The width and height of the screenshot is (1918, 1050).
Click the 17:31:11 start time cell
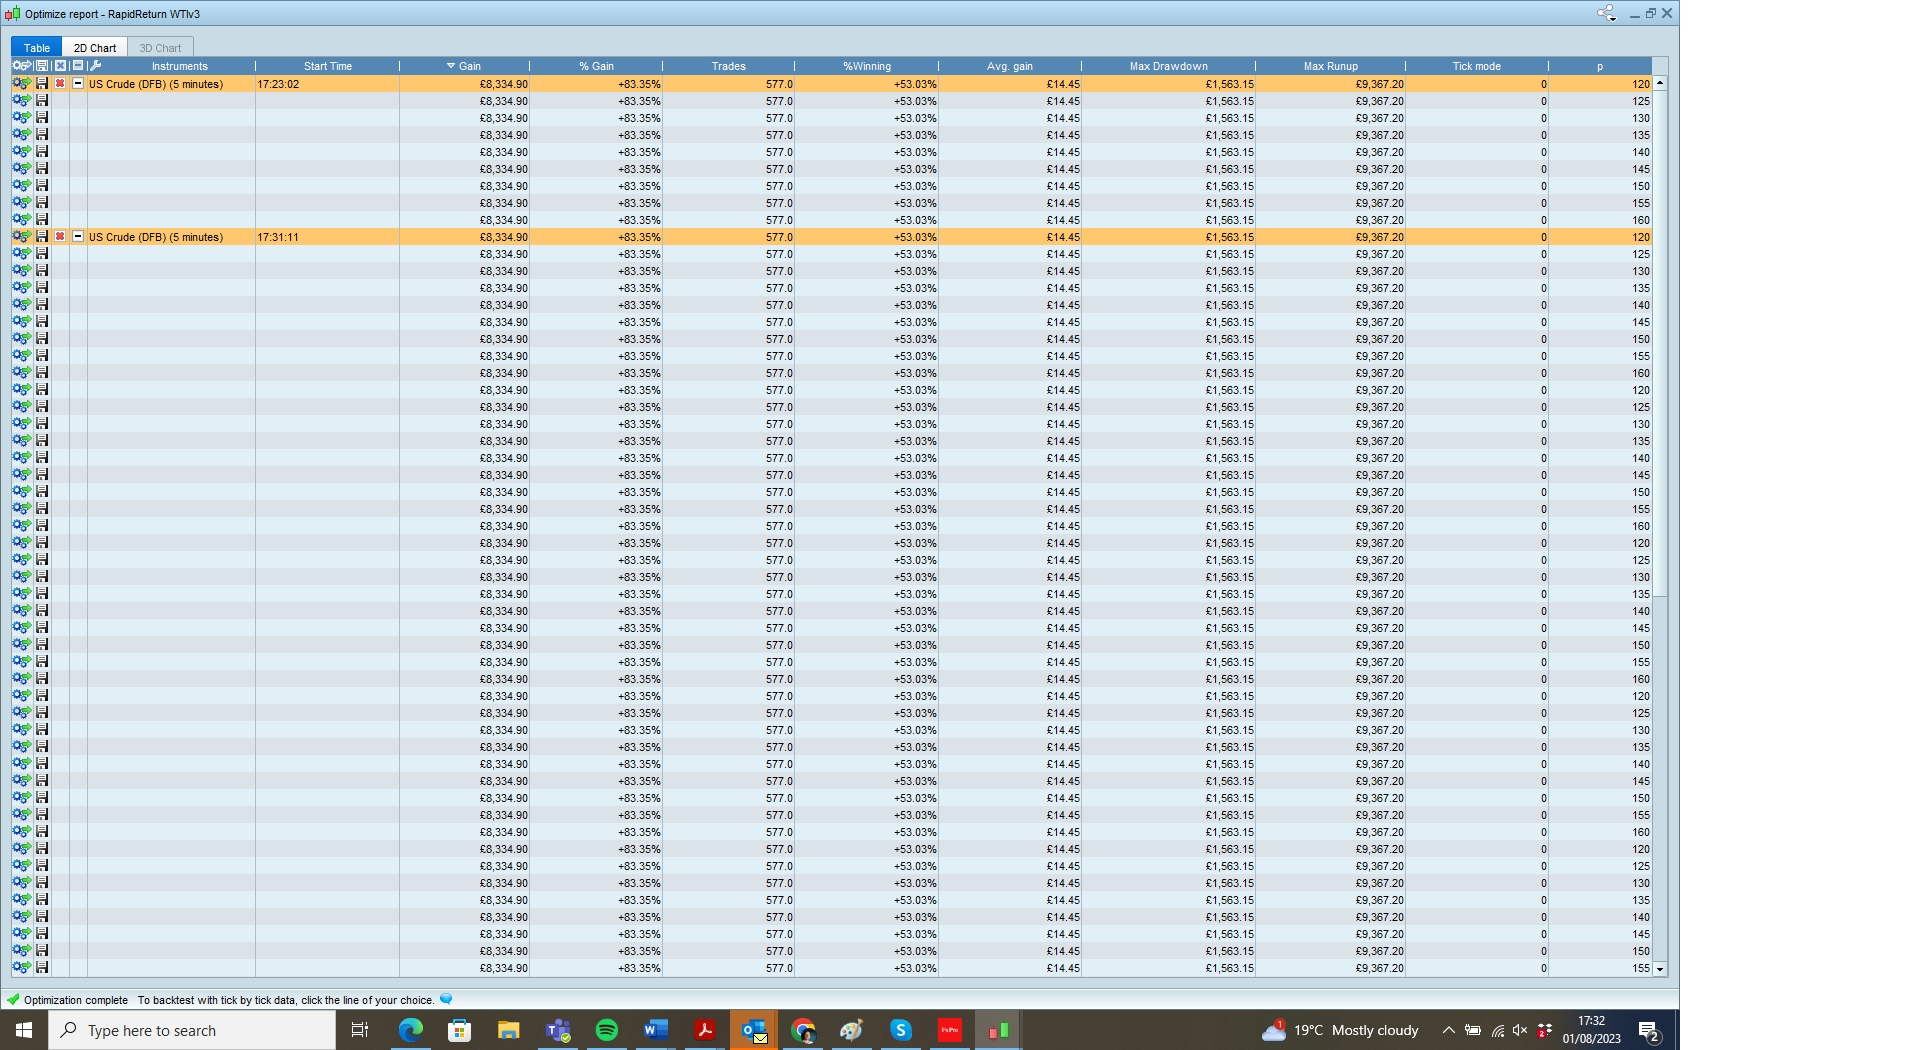coord(327,237)
